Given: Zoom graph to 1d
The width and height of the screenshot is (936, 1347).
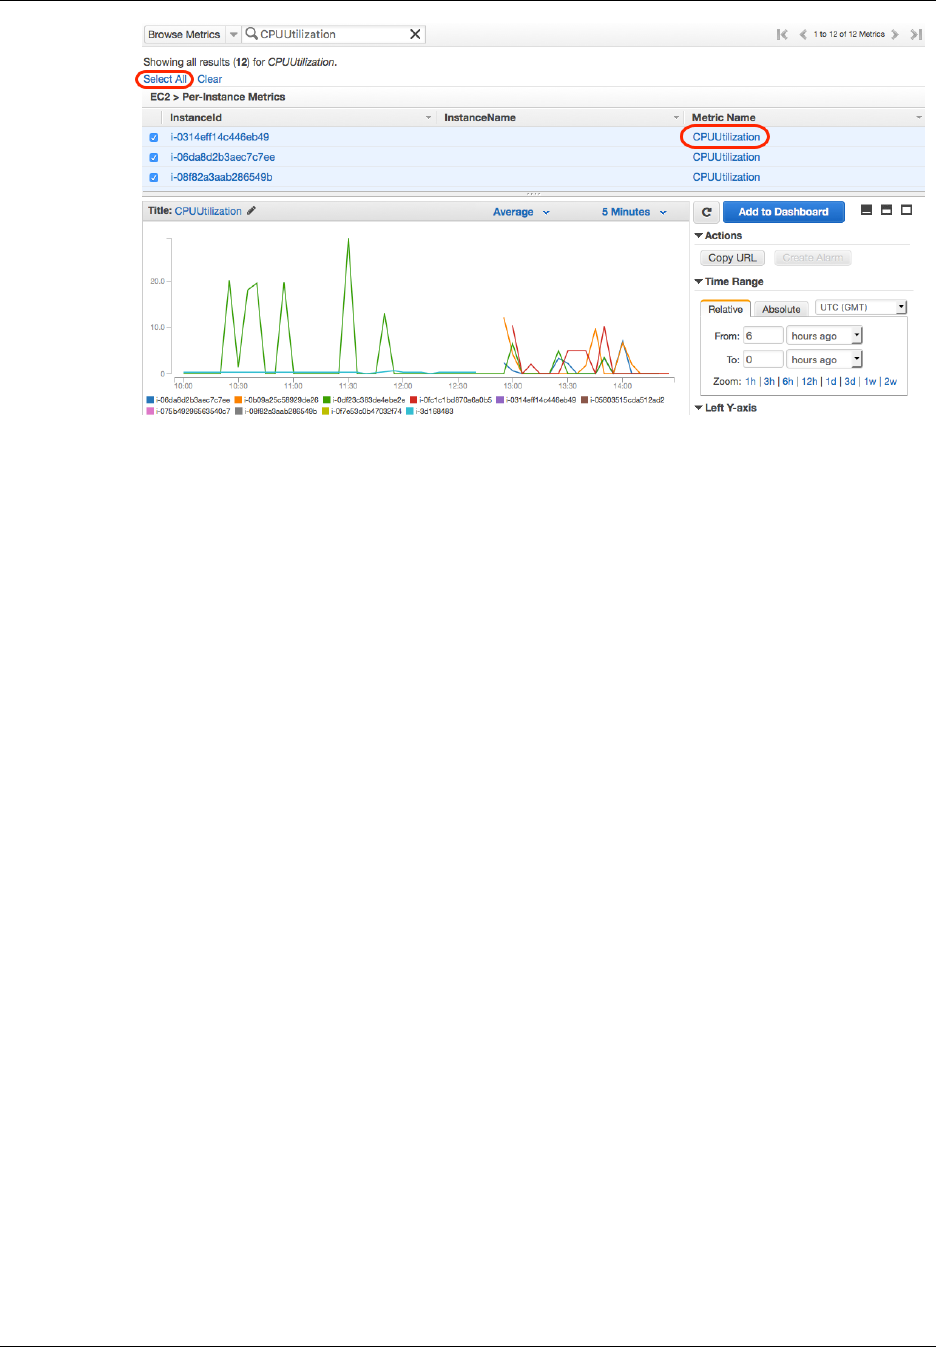Looking at the screenshot, I should click(x=831, y=382).
